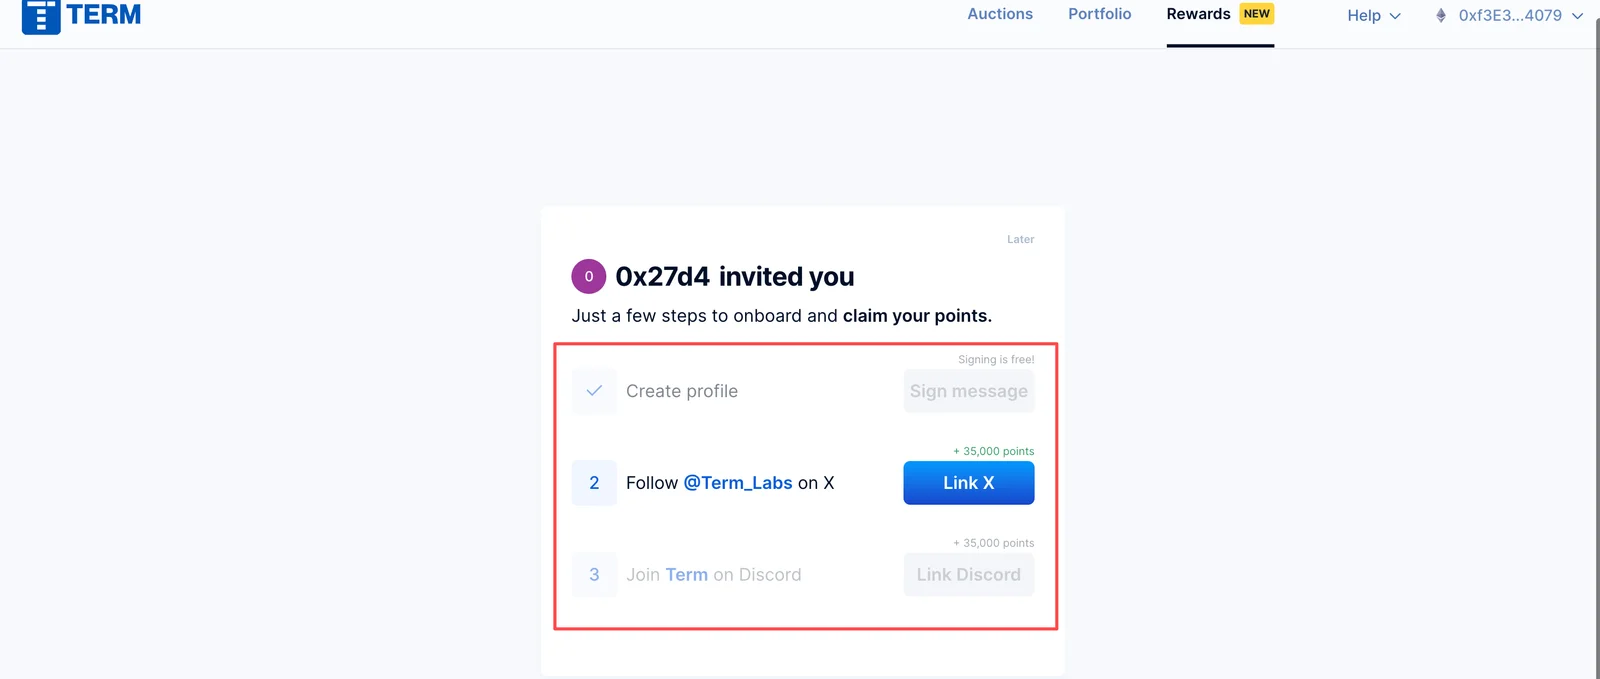This screenshot has width=1600, height=679.
Task: Expand the Help dropdown chevron
Action: click(x=1395, y=16)
